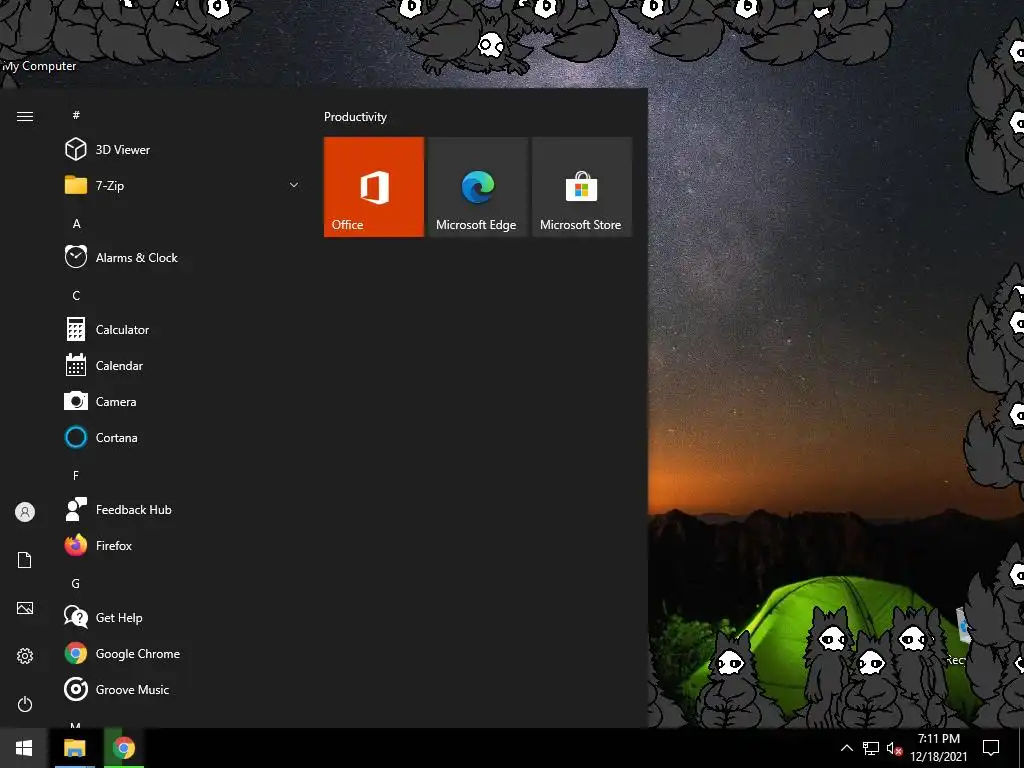Open the Power options icon
Viewport: 1024px width, 768px height.
pyautogui.click(x=25, y=704)
